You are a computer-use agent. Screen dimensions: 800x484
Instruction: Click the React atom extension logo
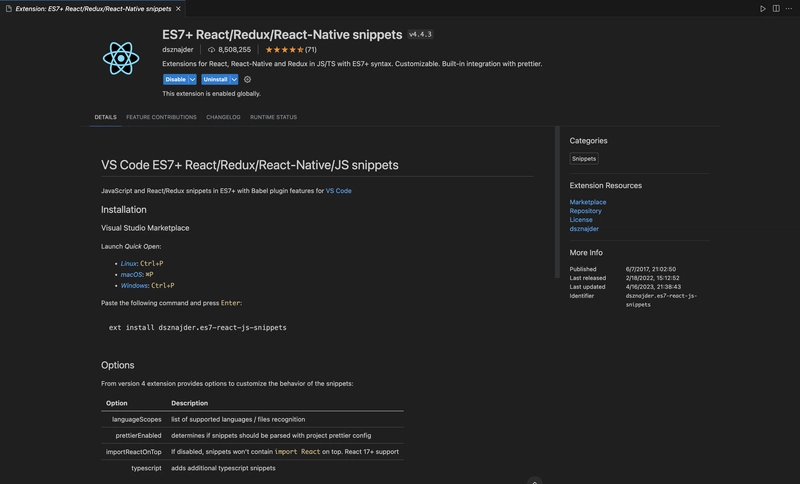tap(121, 59)
